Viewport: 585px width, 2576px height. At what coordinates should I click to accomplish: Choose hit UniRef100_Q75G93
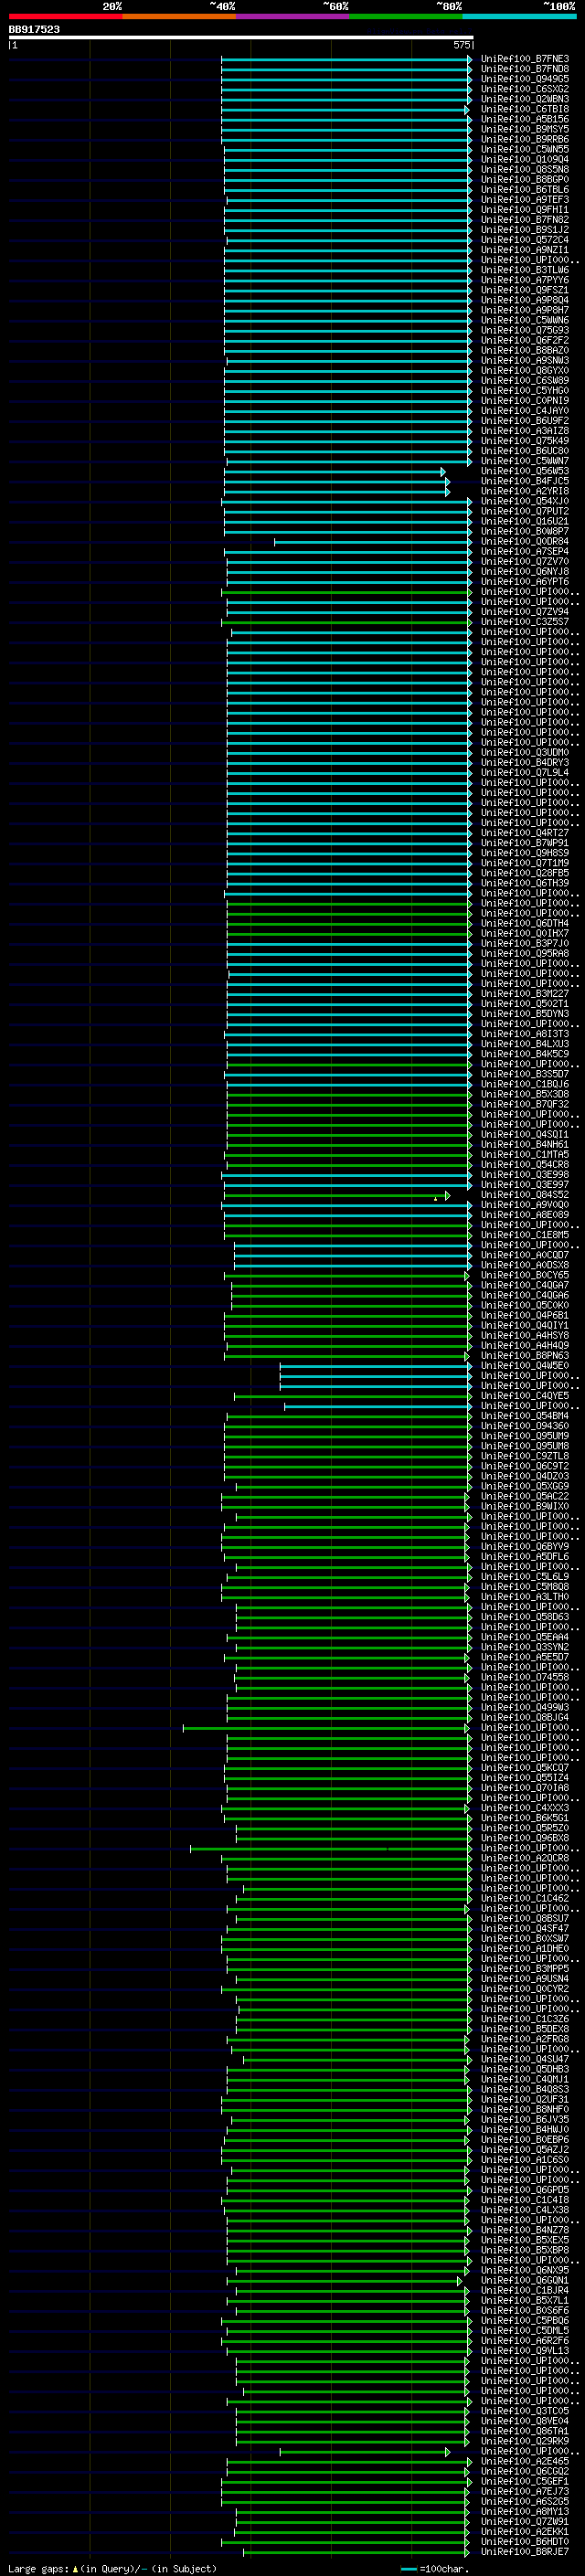click(524, 330)
